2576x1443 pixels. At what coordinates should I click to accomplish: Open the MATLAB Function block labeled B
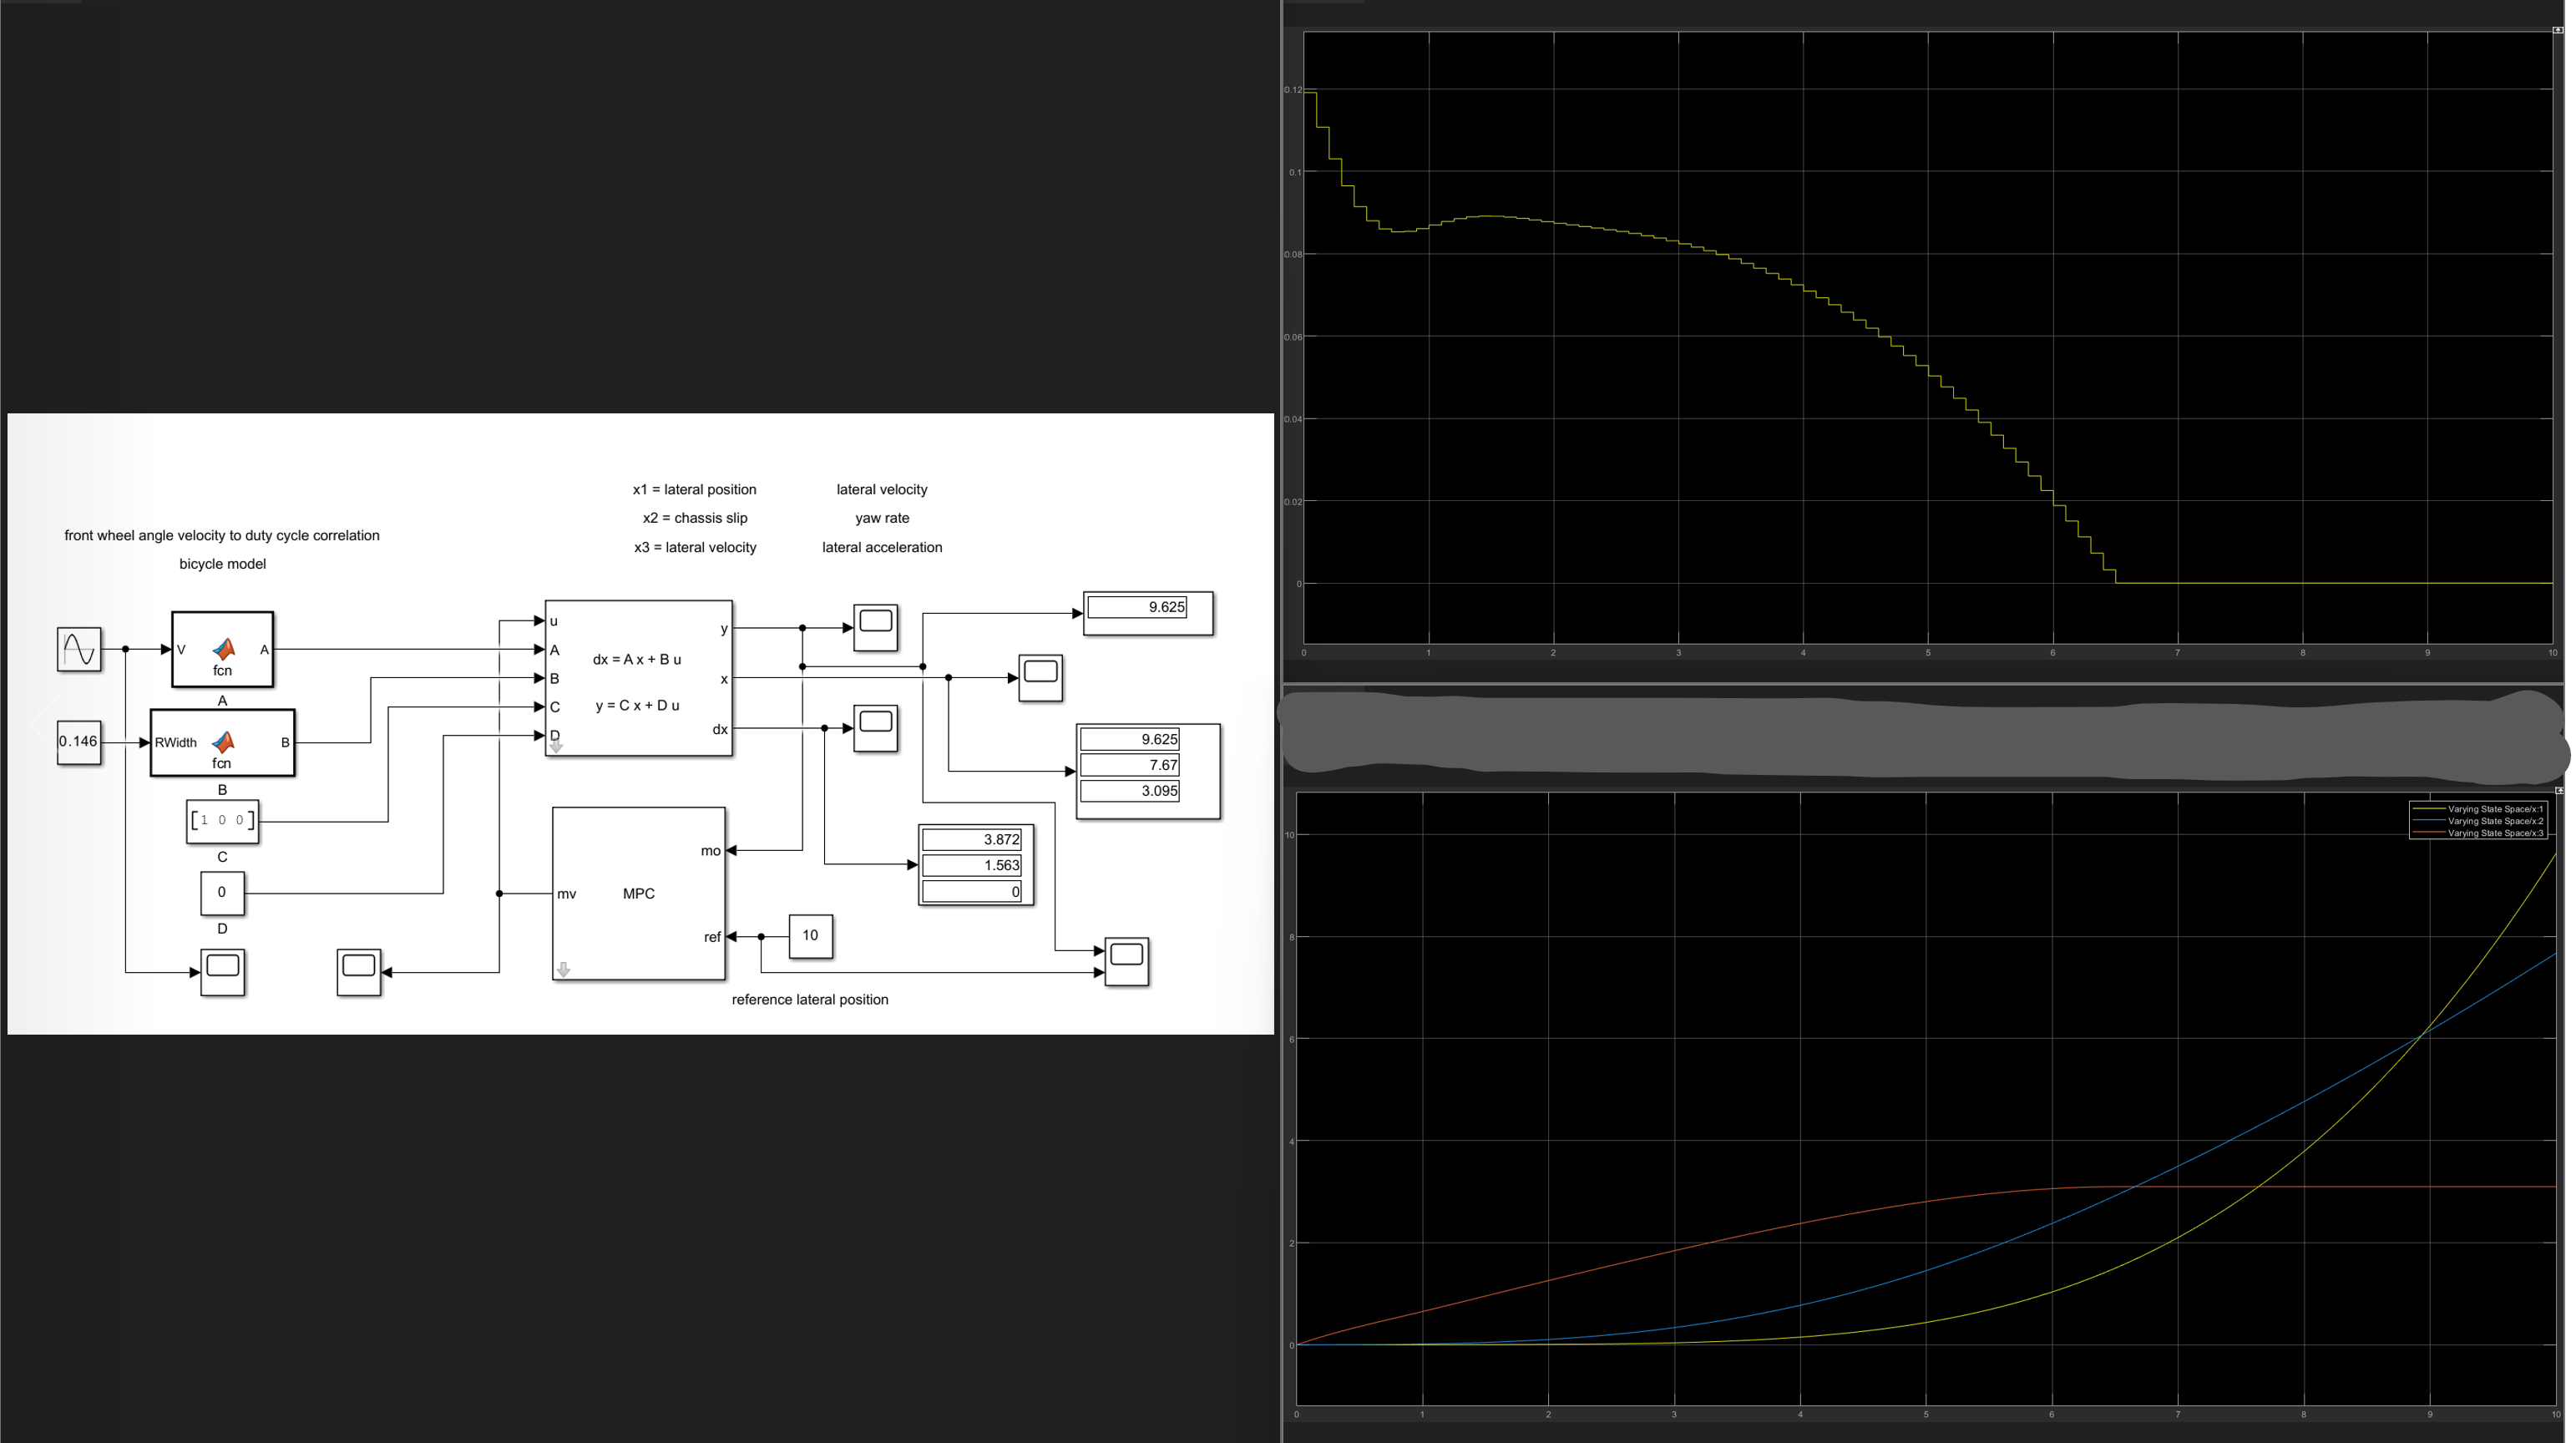[222, 743]
